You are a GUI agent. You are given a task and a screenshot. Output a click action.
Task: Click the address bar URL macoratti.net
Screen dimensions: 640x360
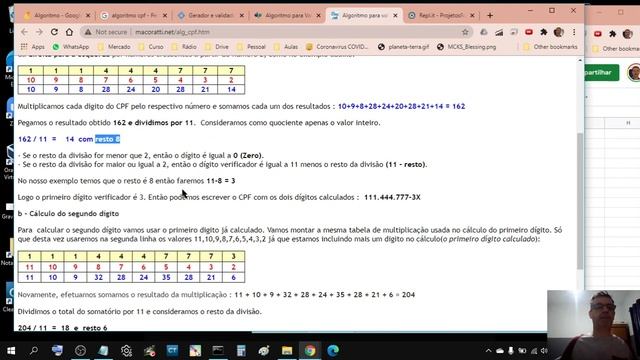pyautogui.click(x=172, y=32)
